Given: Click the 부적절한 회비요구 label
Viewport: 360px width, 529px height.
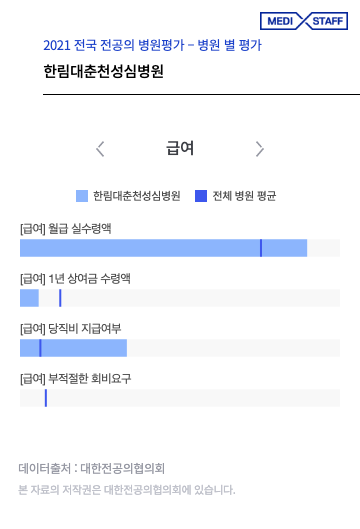Looking at the screenshot, I should tap(76, 379).
